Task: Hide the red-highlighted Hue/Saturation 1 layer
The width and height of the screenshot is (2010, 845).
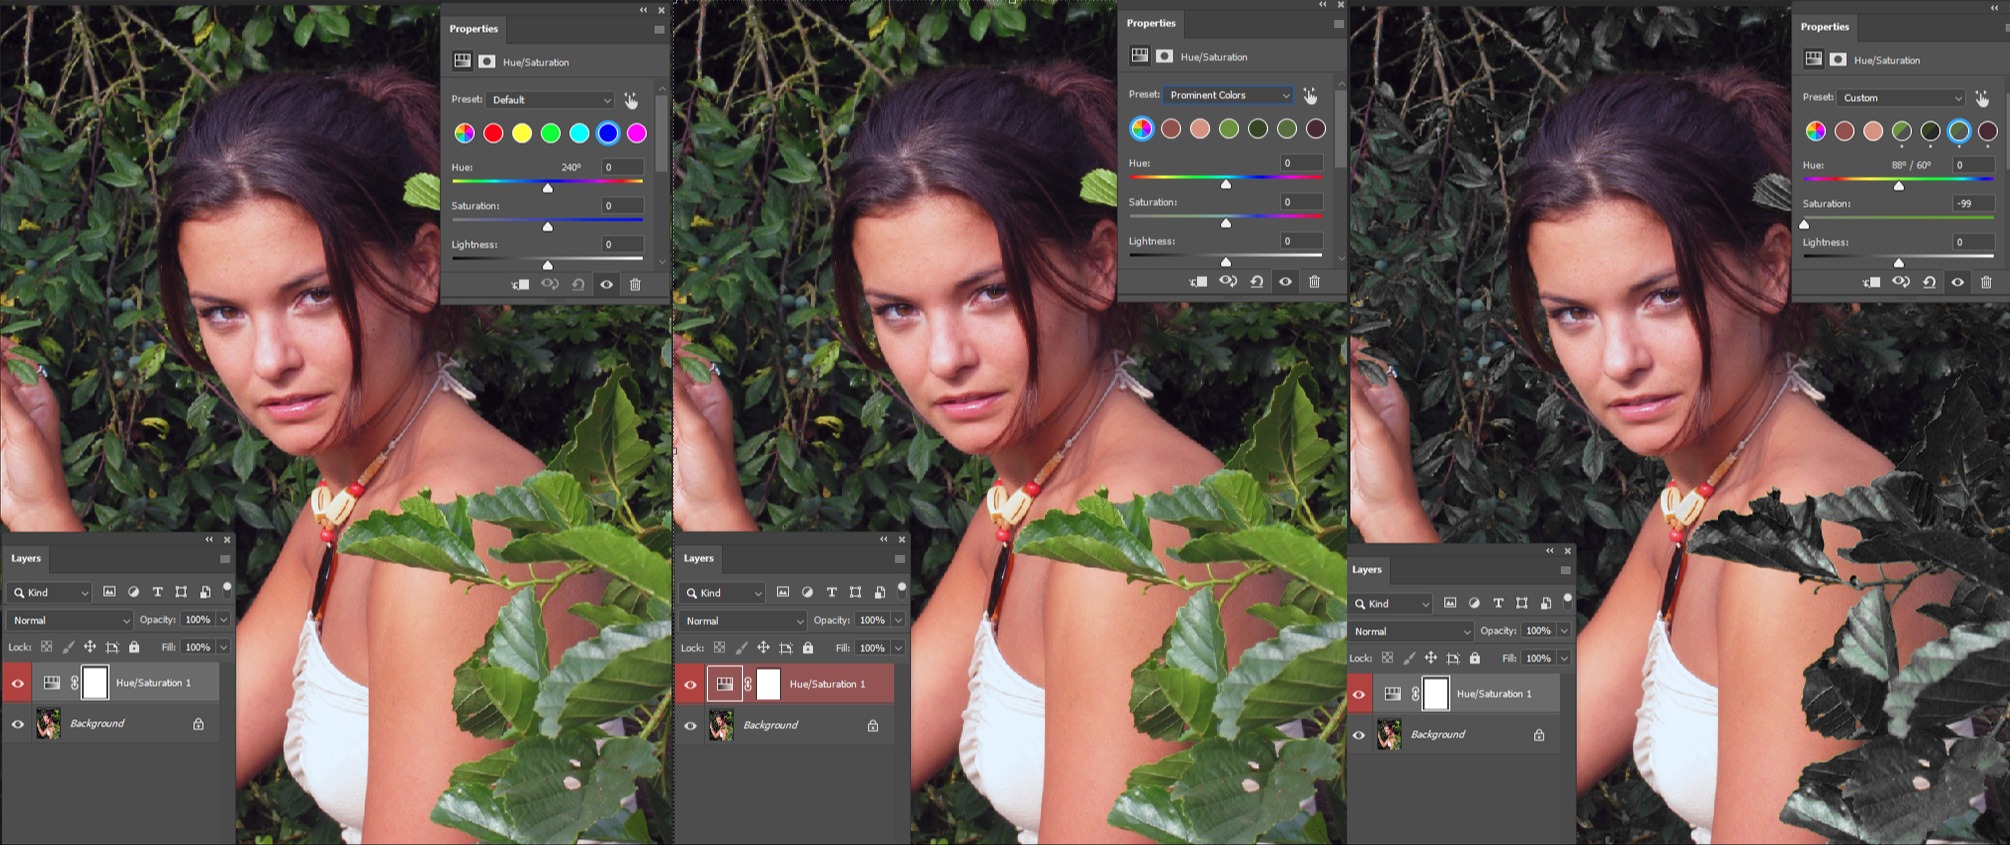Action: point(690,685)
